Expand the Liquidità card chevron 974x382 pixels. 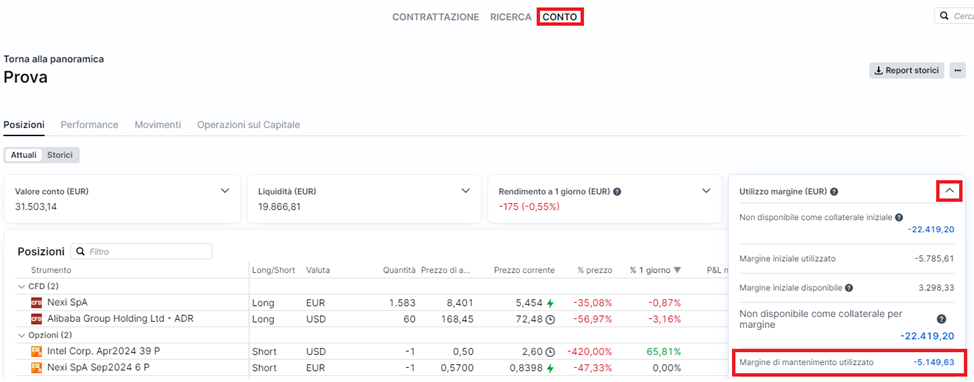tap(466, 191)
